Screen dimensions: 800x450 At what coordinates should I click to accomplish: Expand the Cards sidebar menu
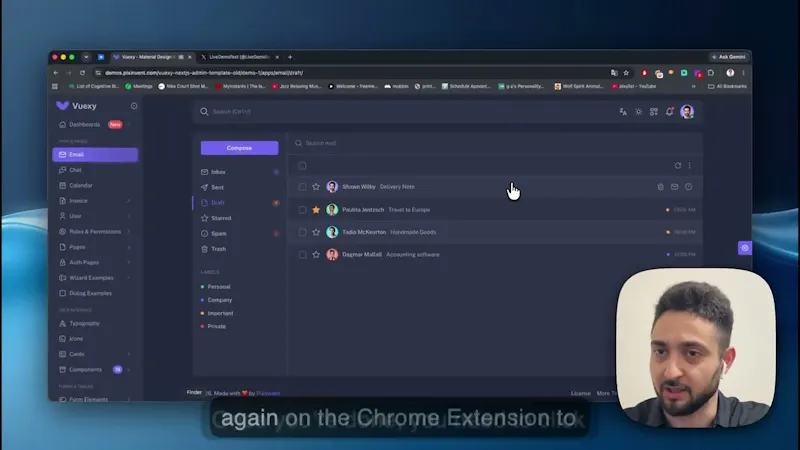(95, 354)
